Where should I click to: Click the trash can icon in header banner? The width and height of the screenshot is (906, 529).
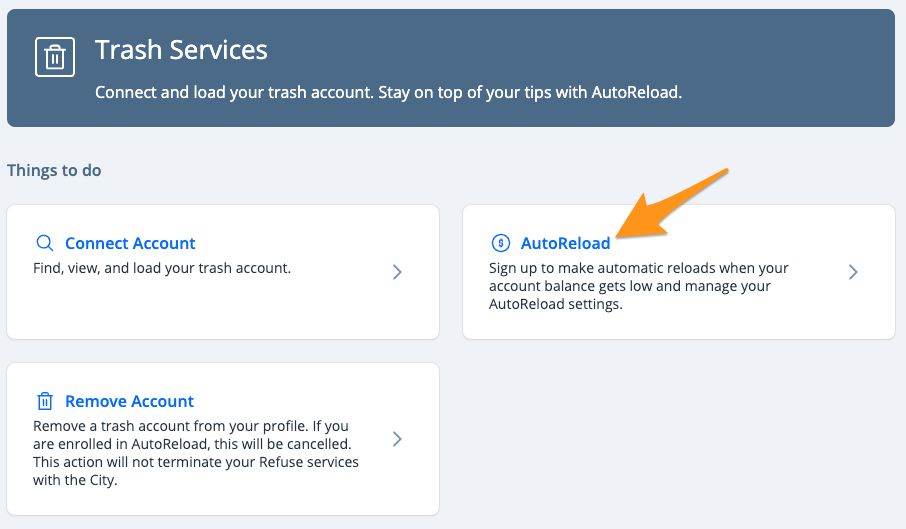pos(55,57)
